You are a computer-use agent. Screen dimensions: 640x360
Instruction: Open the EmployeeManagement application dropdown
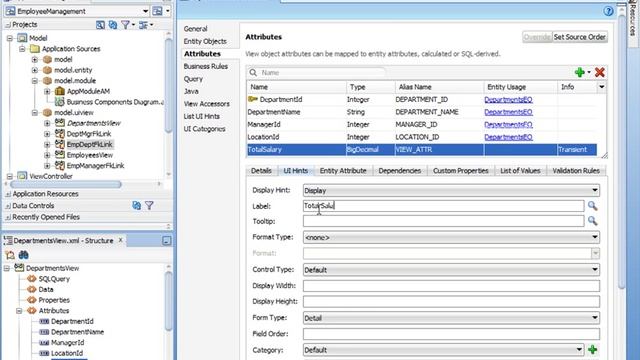(x=145, y=11)
